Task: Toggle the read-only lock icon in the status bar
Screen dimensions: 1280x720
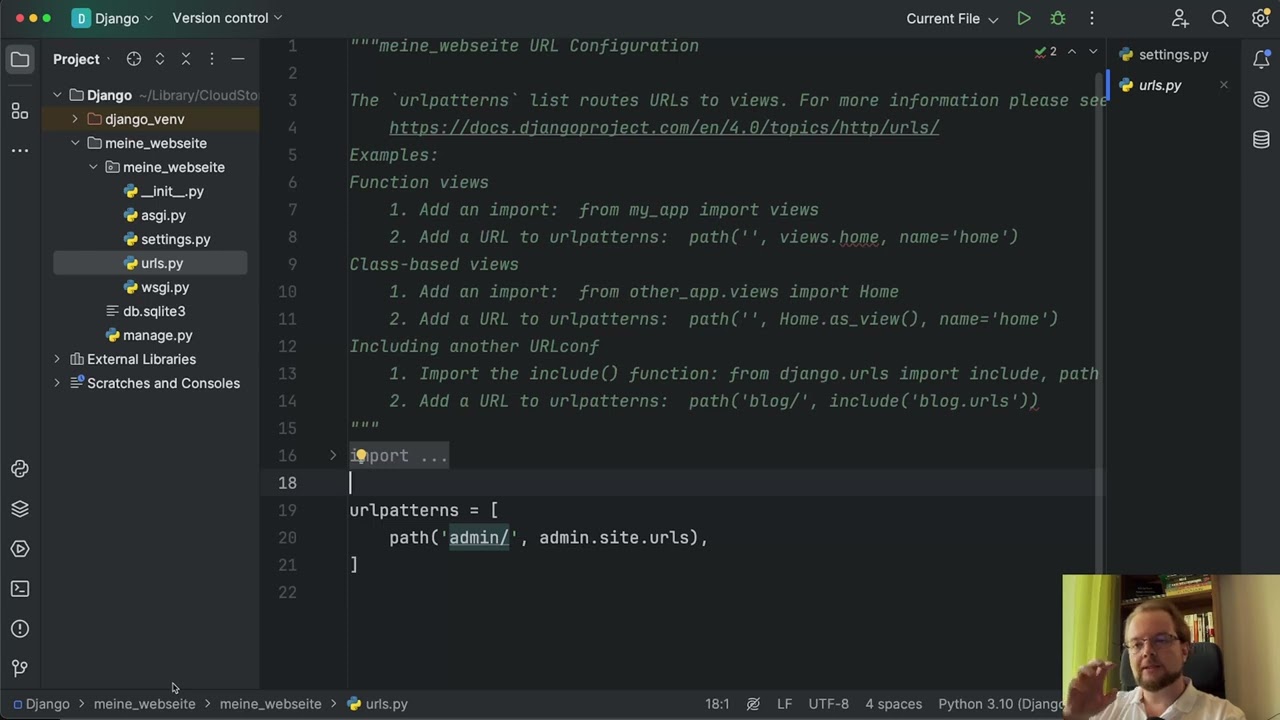Action: tap(753, 704)
